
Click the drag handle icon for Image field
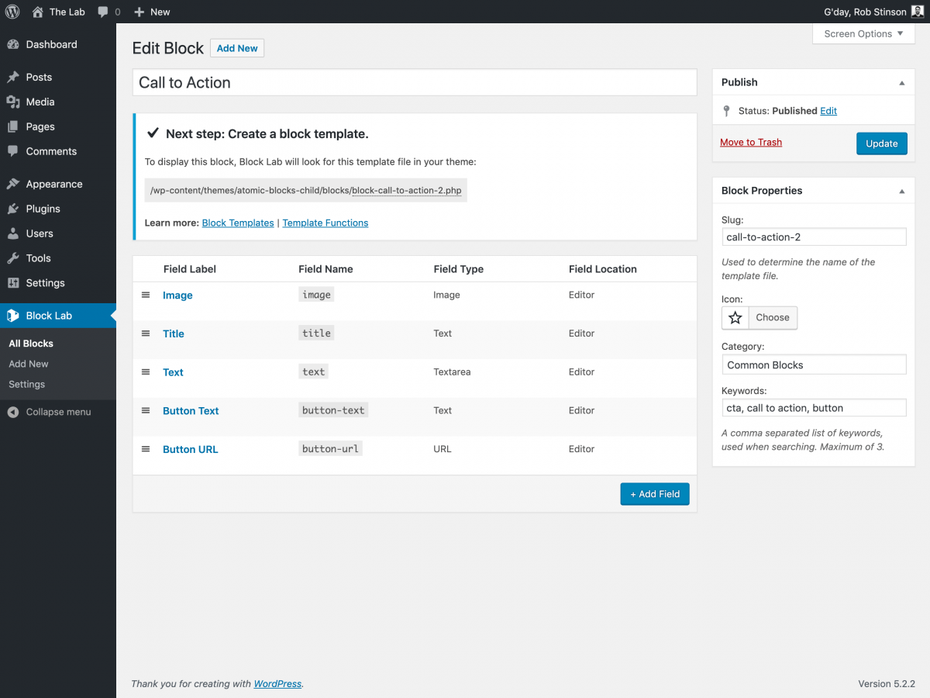point(146,295)
